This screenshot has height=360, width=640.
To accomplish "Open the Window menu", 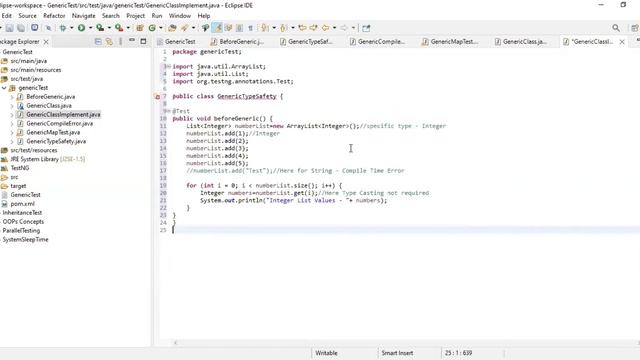I will 180,16.
